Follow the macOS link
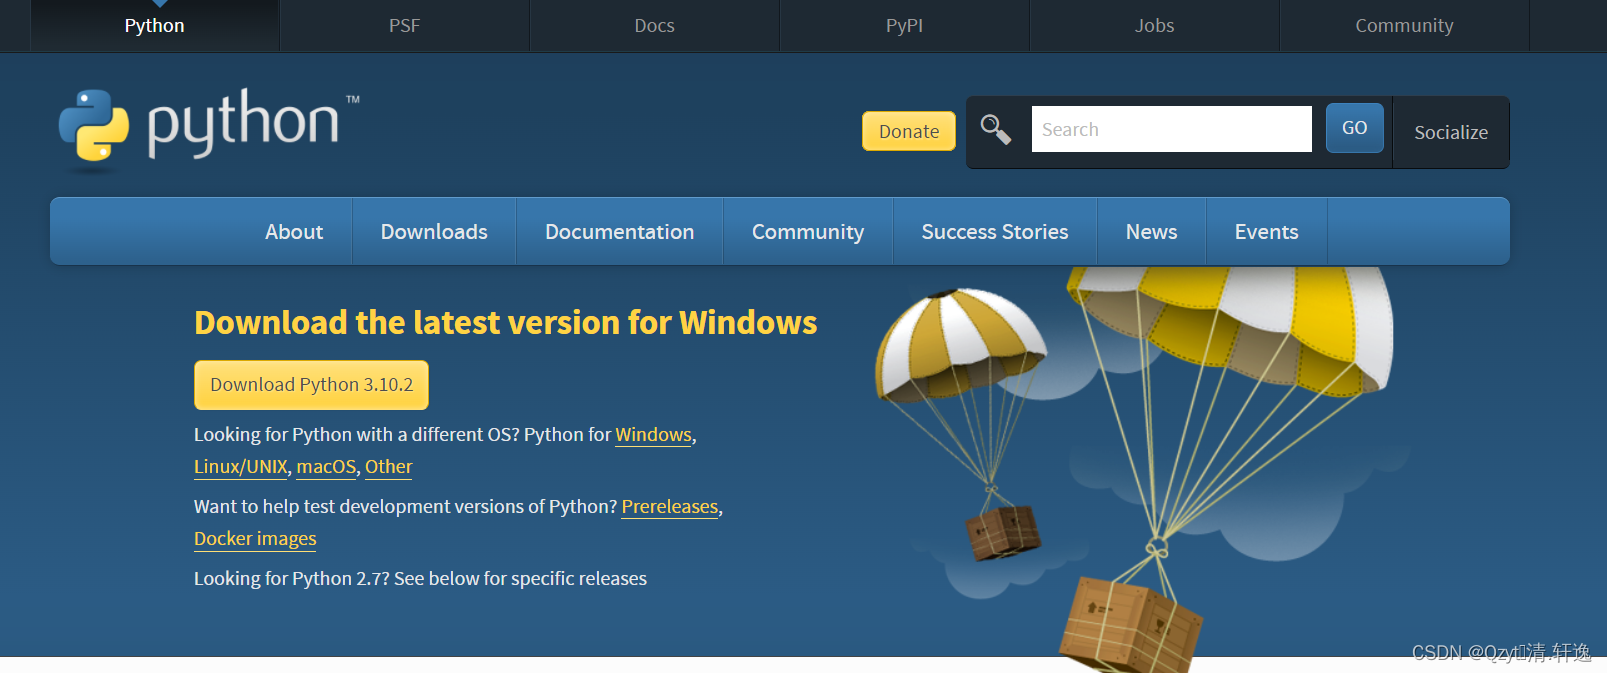 pyautogui.click(x=326, y=467)
